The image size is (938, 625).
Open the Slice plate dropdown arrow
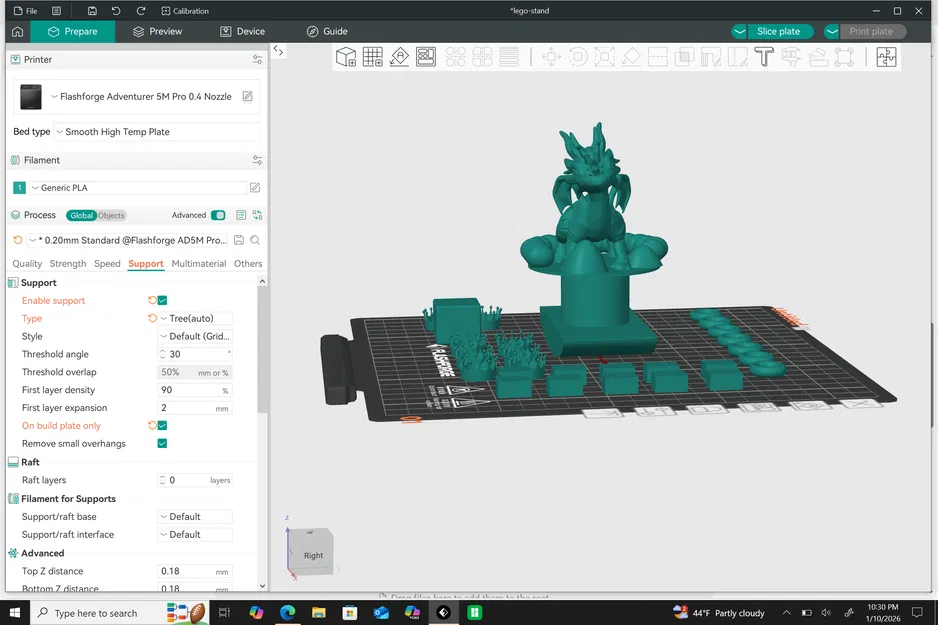pyautogui.click(x=739, y=32)
